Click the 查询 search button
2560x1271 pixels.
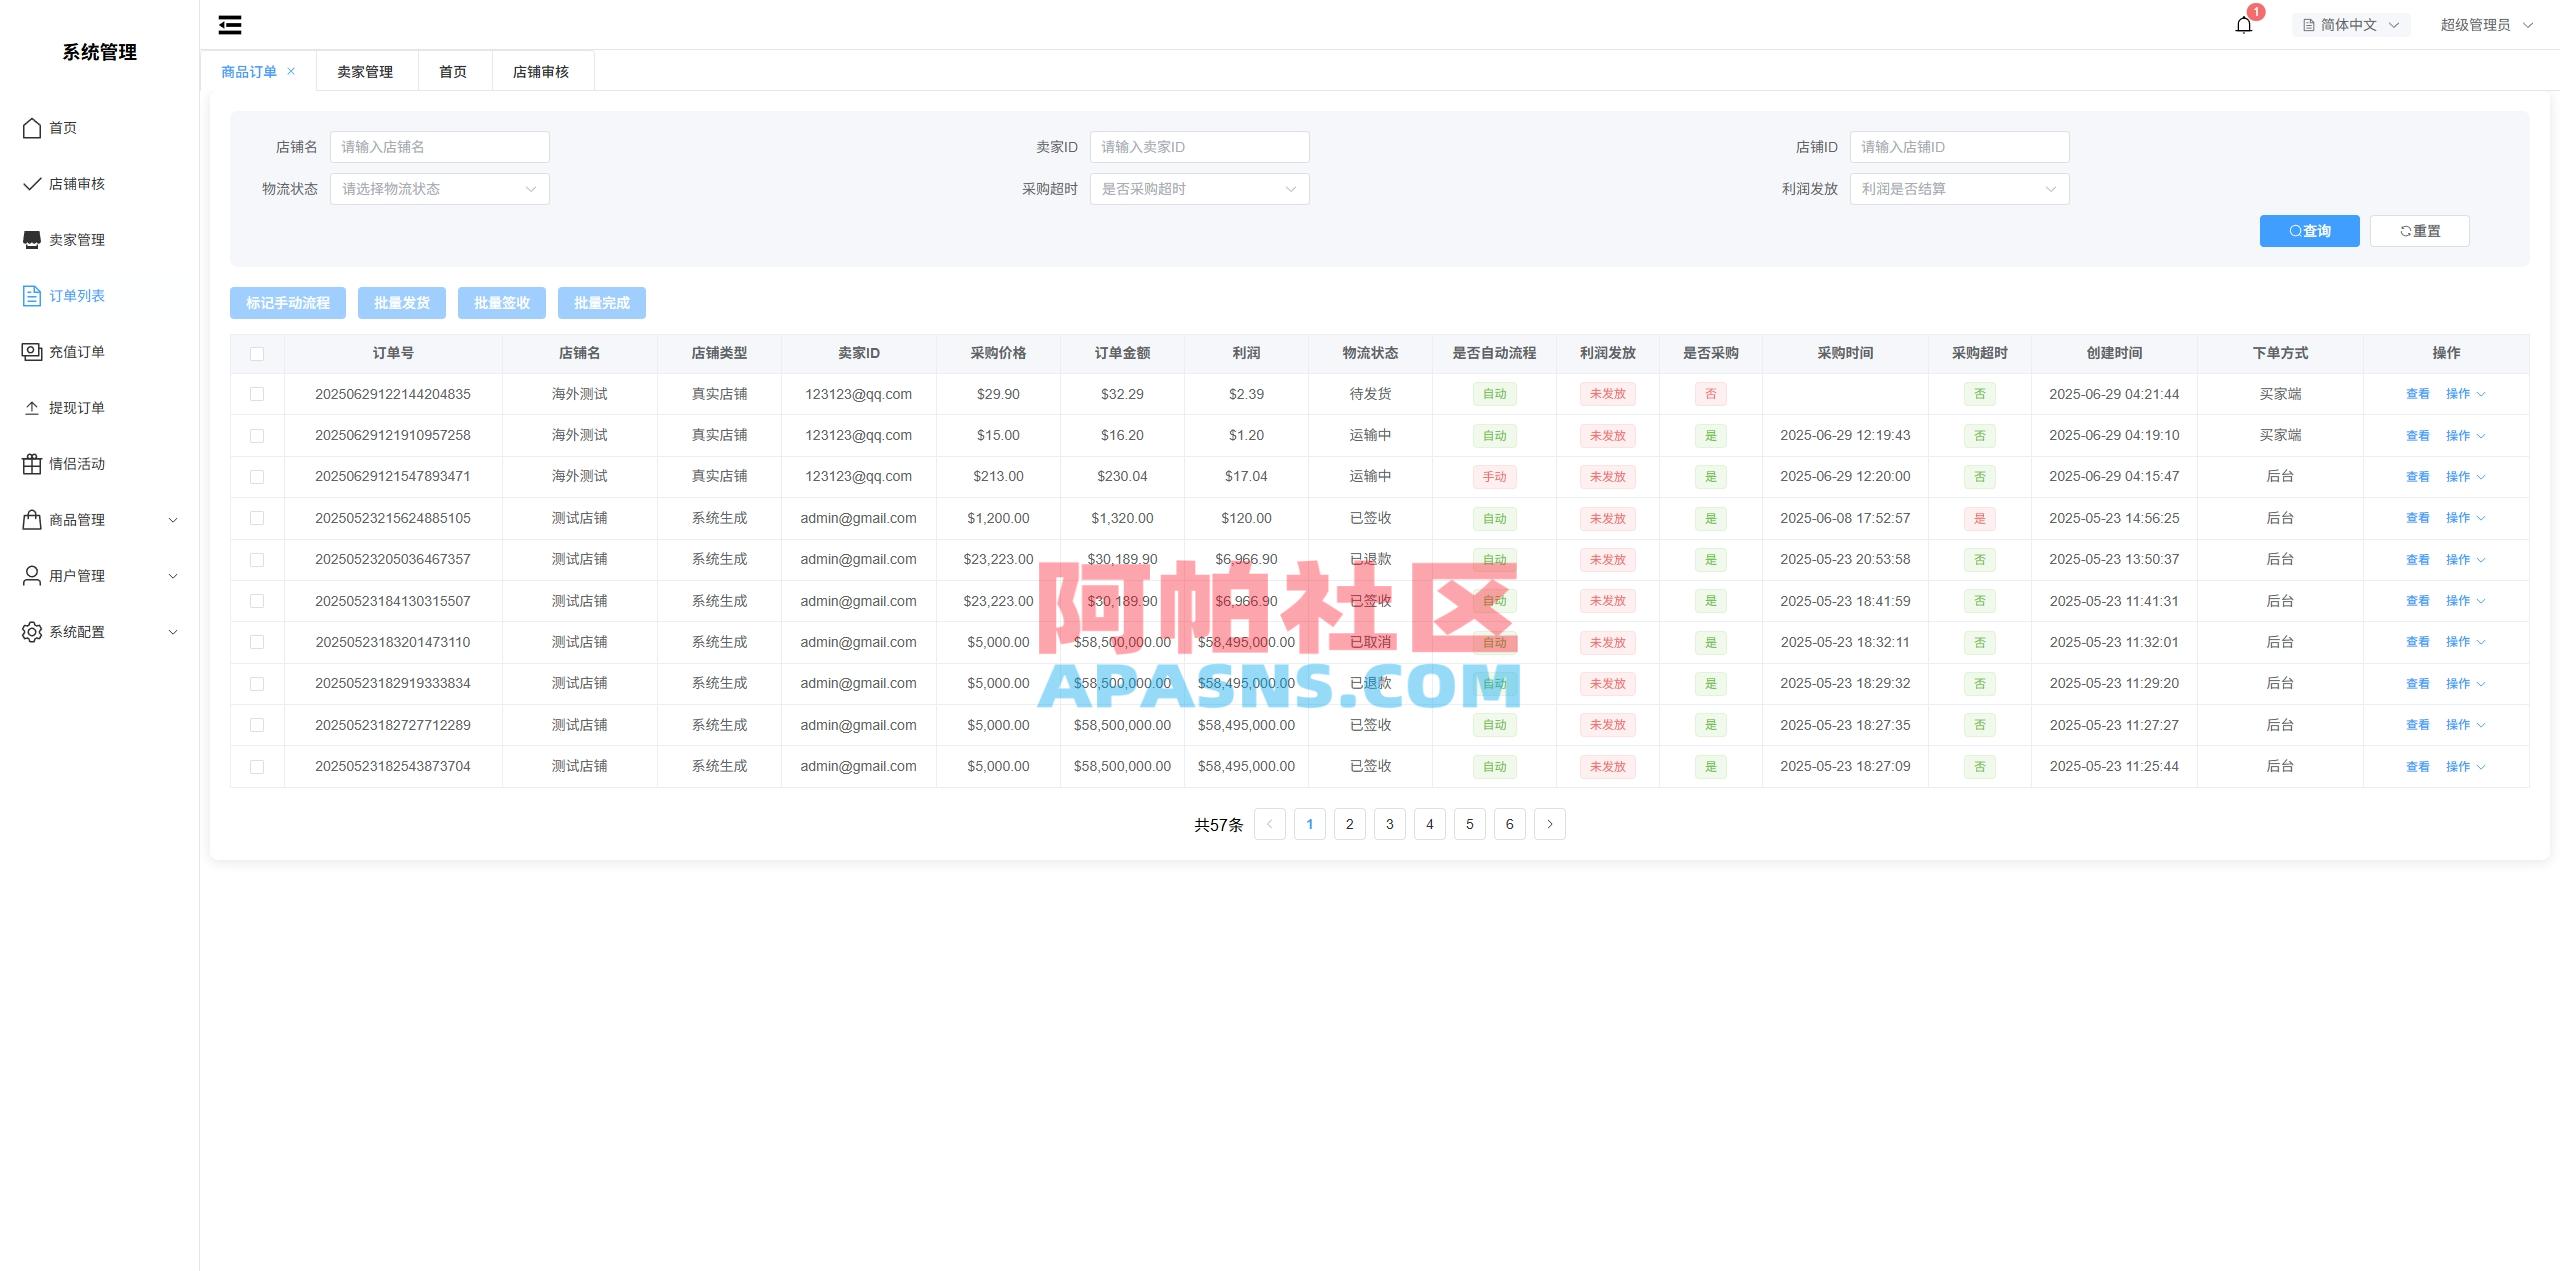[x=2308, y=230]
